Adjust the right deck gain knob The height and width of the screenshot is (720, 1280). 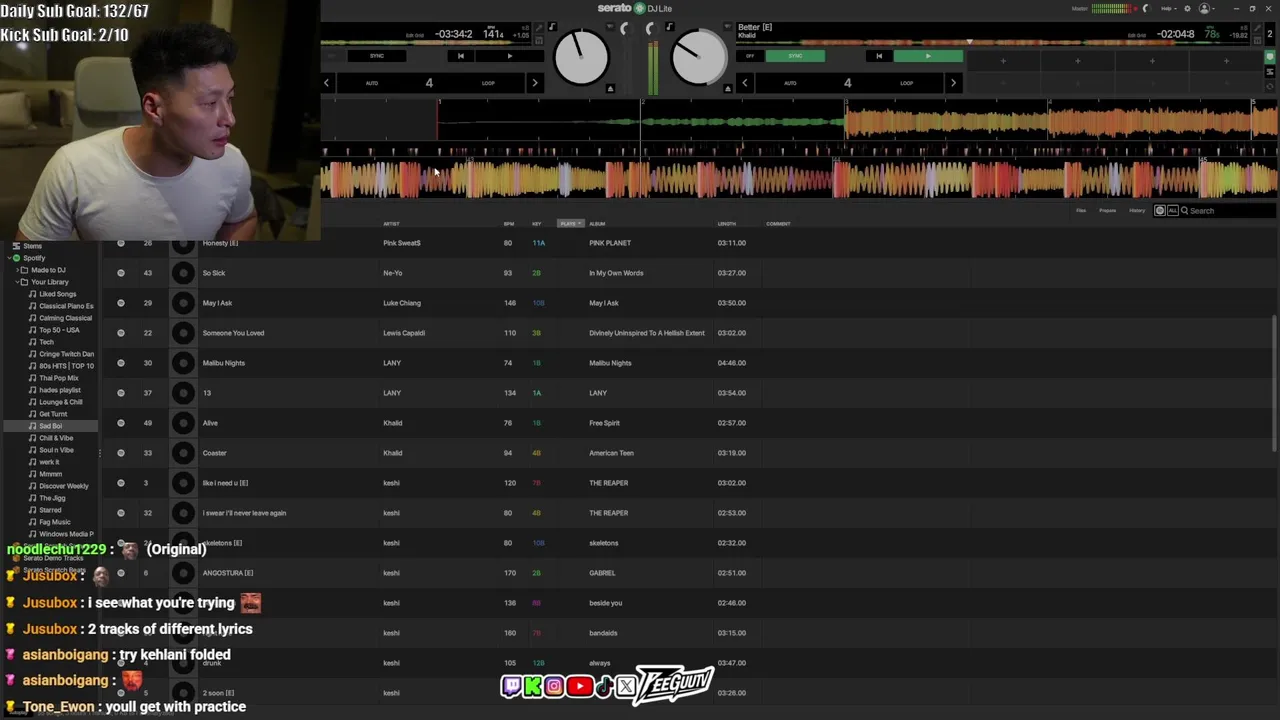(x=650, y=29)
